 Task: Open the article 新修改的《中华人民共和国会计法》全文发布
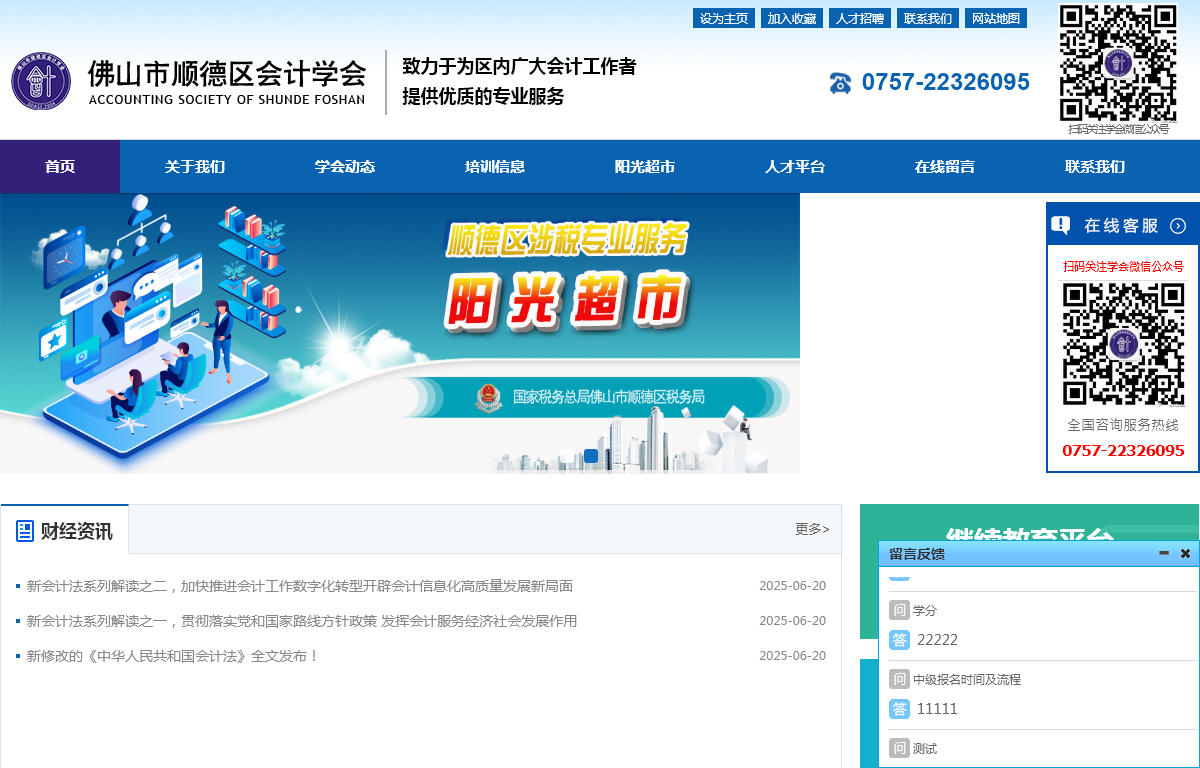[172, 656]
